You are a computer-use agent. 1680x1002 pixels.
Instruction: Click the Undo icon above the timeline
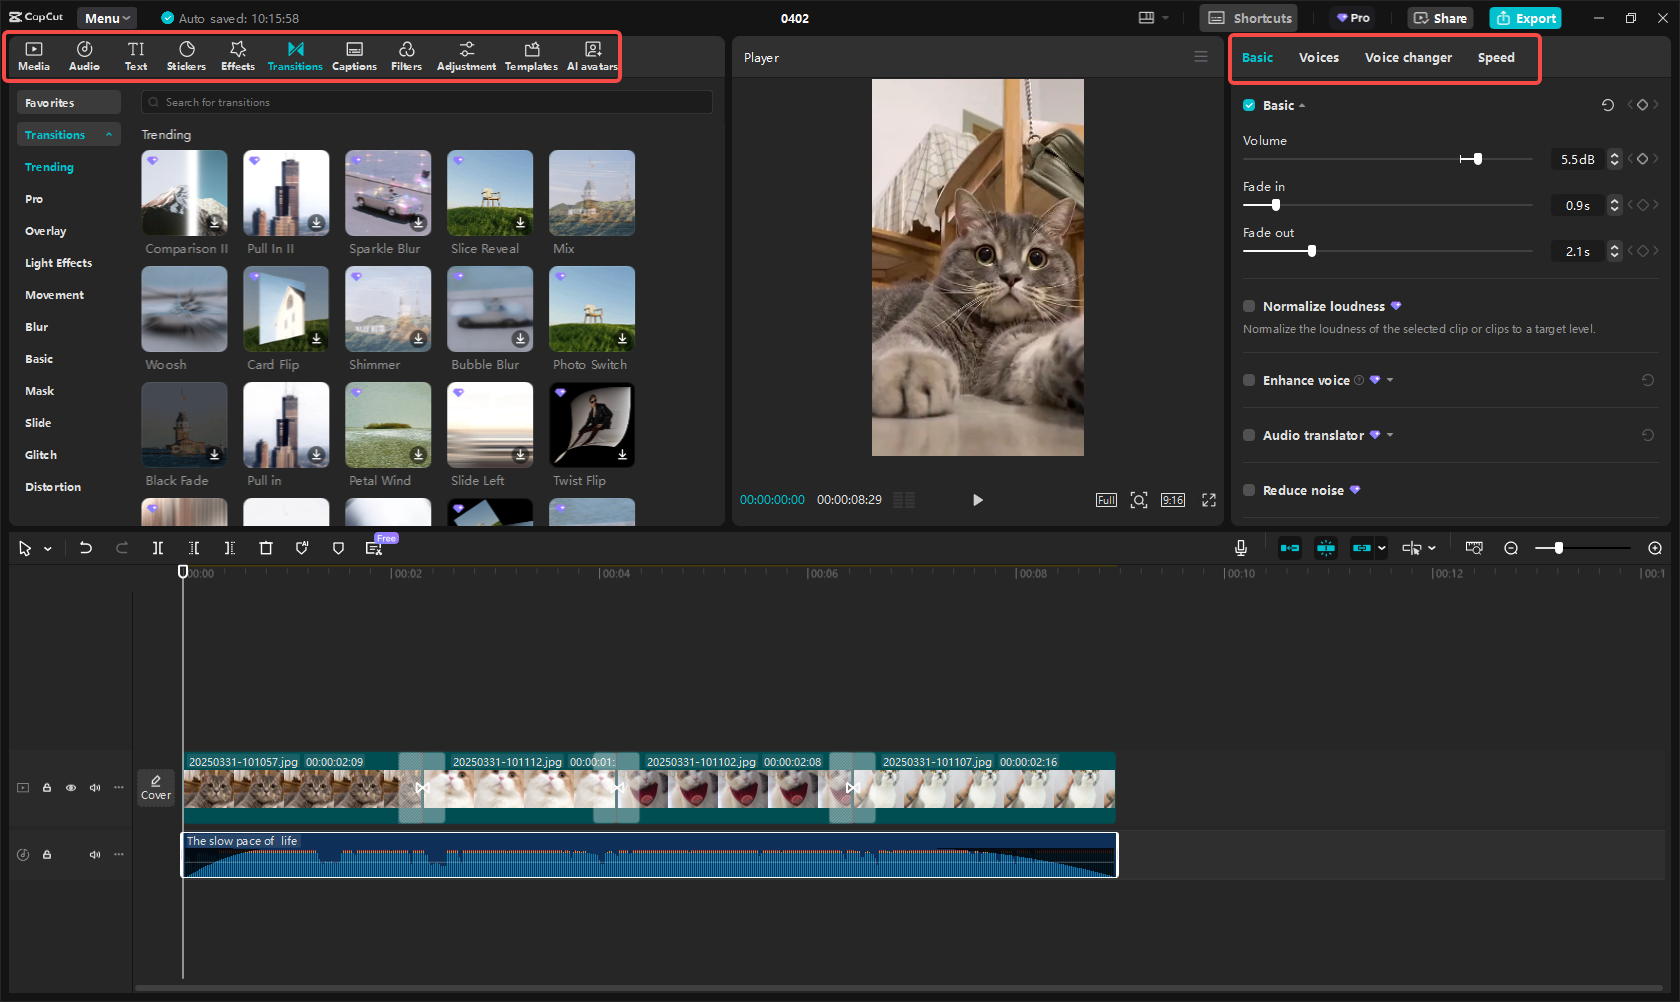(86, 548)
